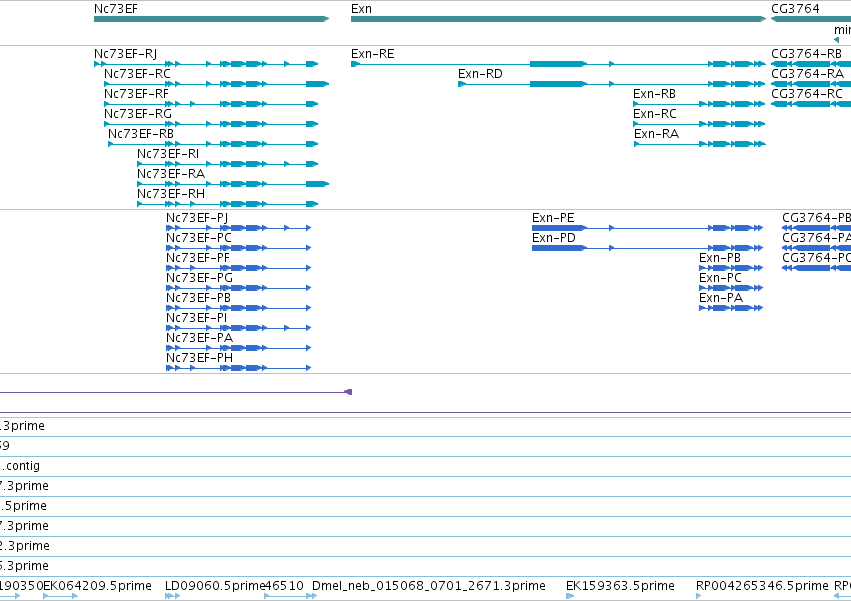This screenshot has height=601, width=851.
Task: Select the Exn-RC transcript label
Action: [x=655, y=114]
